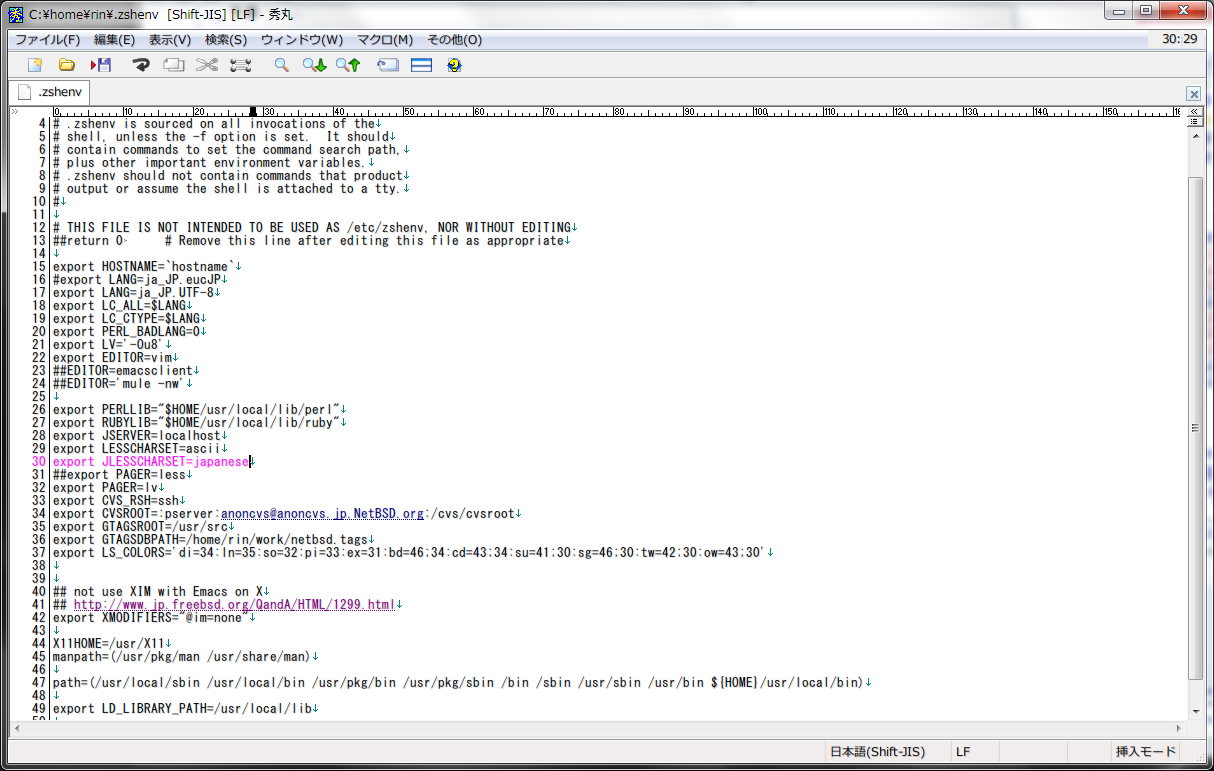Click the list icon button below the ruler chevron
This screenshot has height=771, width=1214.
tap(1195, 124)
